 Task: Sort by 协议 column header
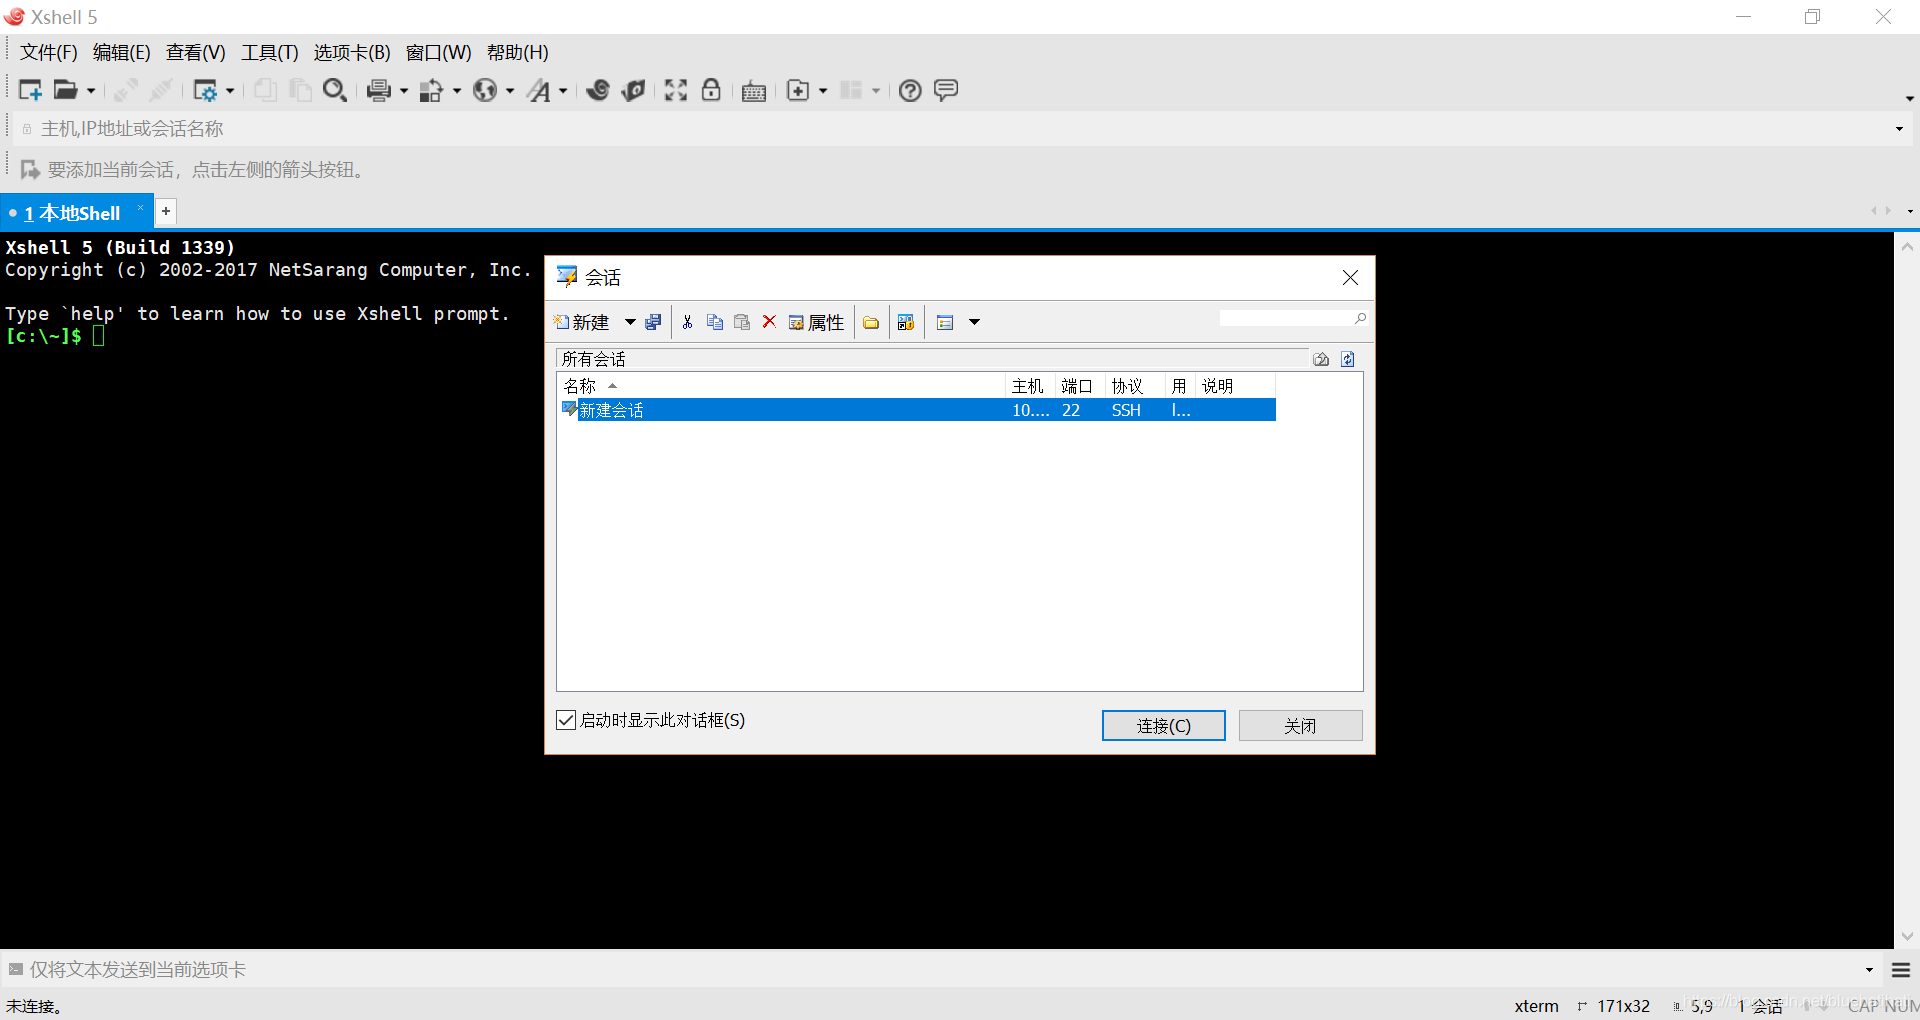click(1135, 386)
